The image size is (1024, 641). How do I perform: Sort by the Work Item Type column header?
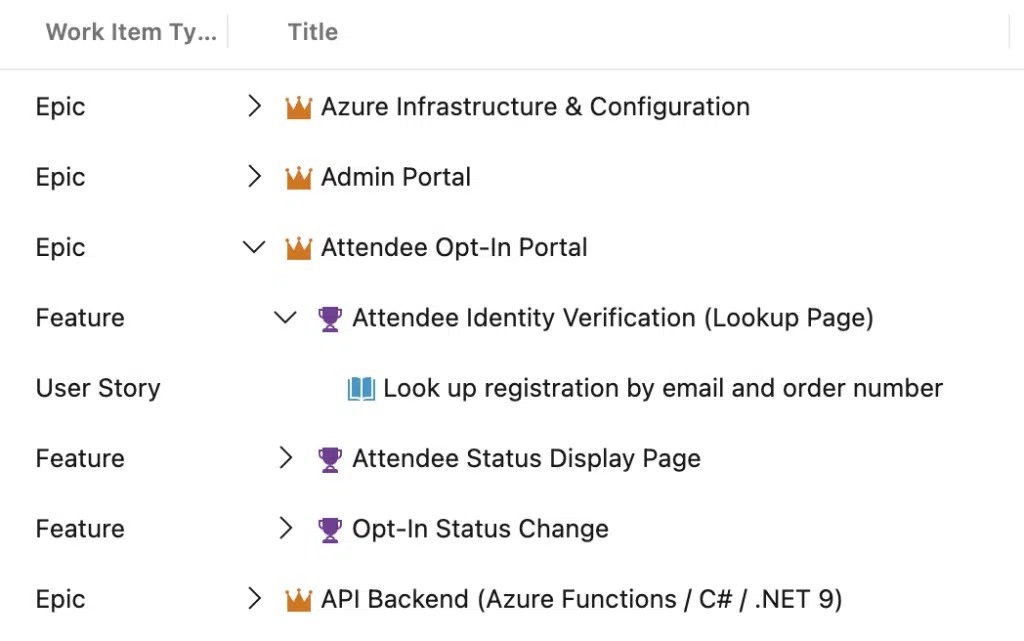(130, 32)
